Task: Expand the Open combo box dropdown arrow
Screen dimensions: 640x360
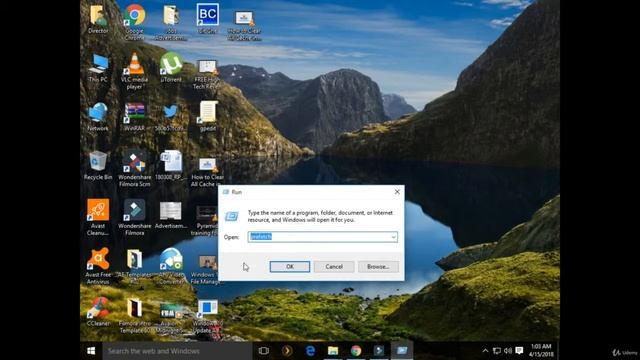Action: tap(393, 237)
